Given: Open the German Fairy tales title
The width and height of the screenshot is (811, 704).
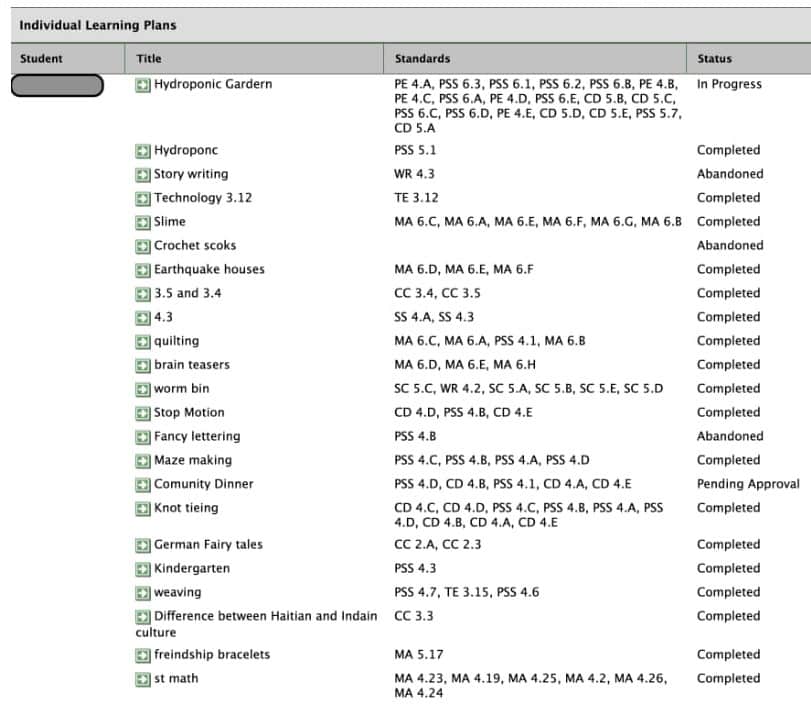Looking at the screenshot, I should point(208,544).
